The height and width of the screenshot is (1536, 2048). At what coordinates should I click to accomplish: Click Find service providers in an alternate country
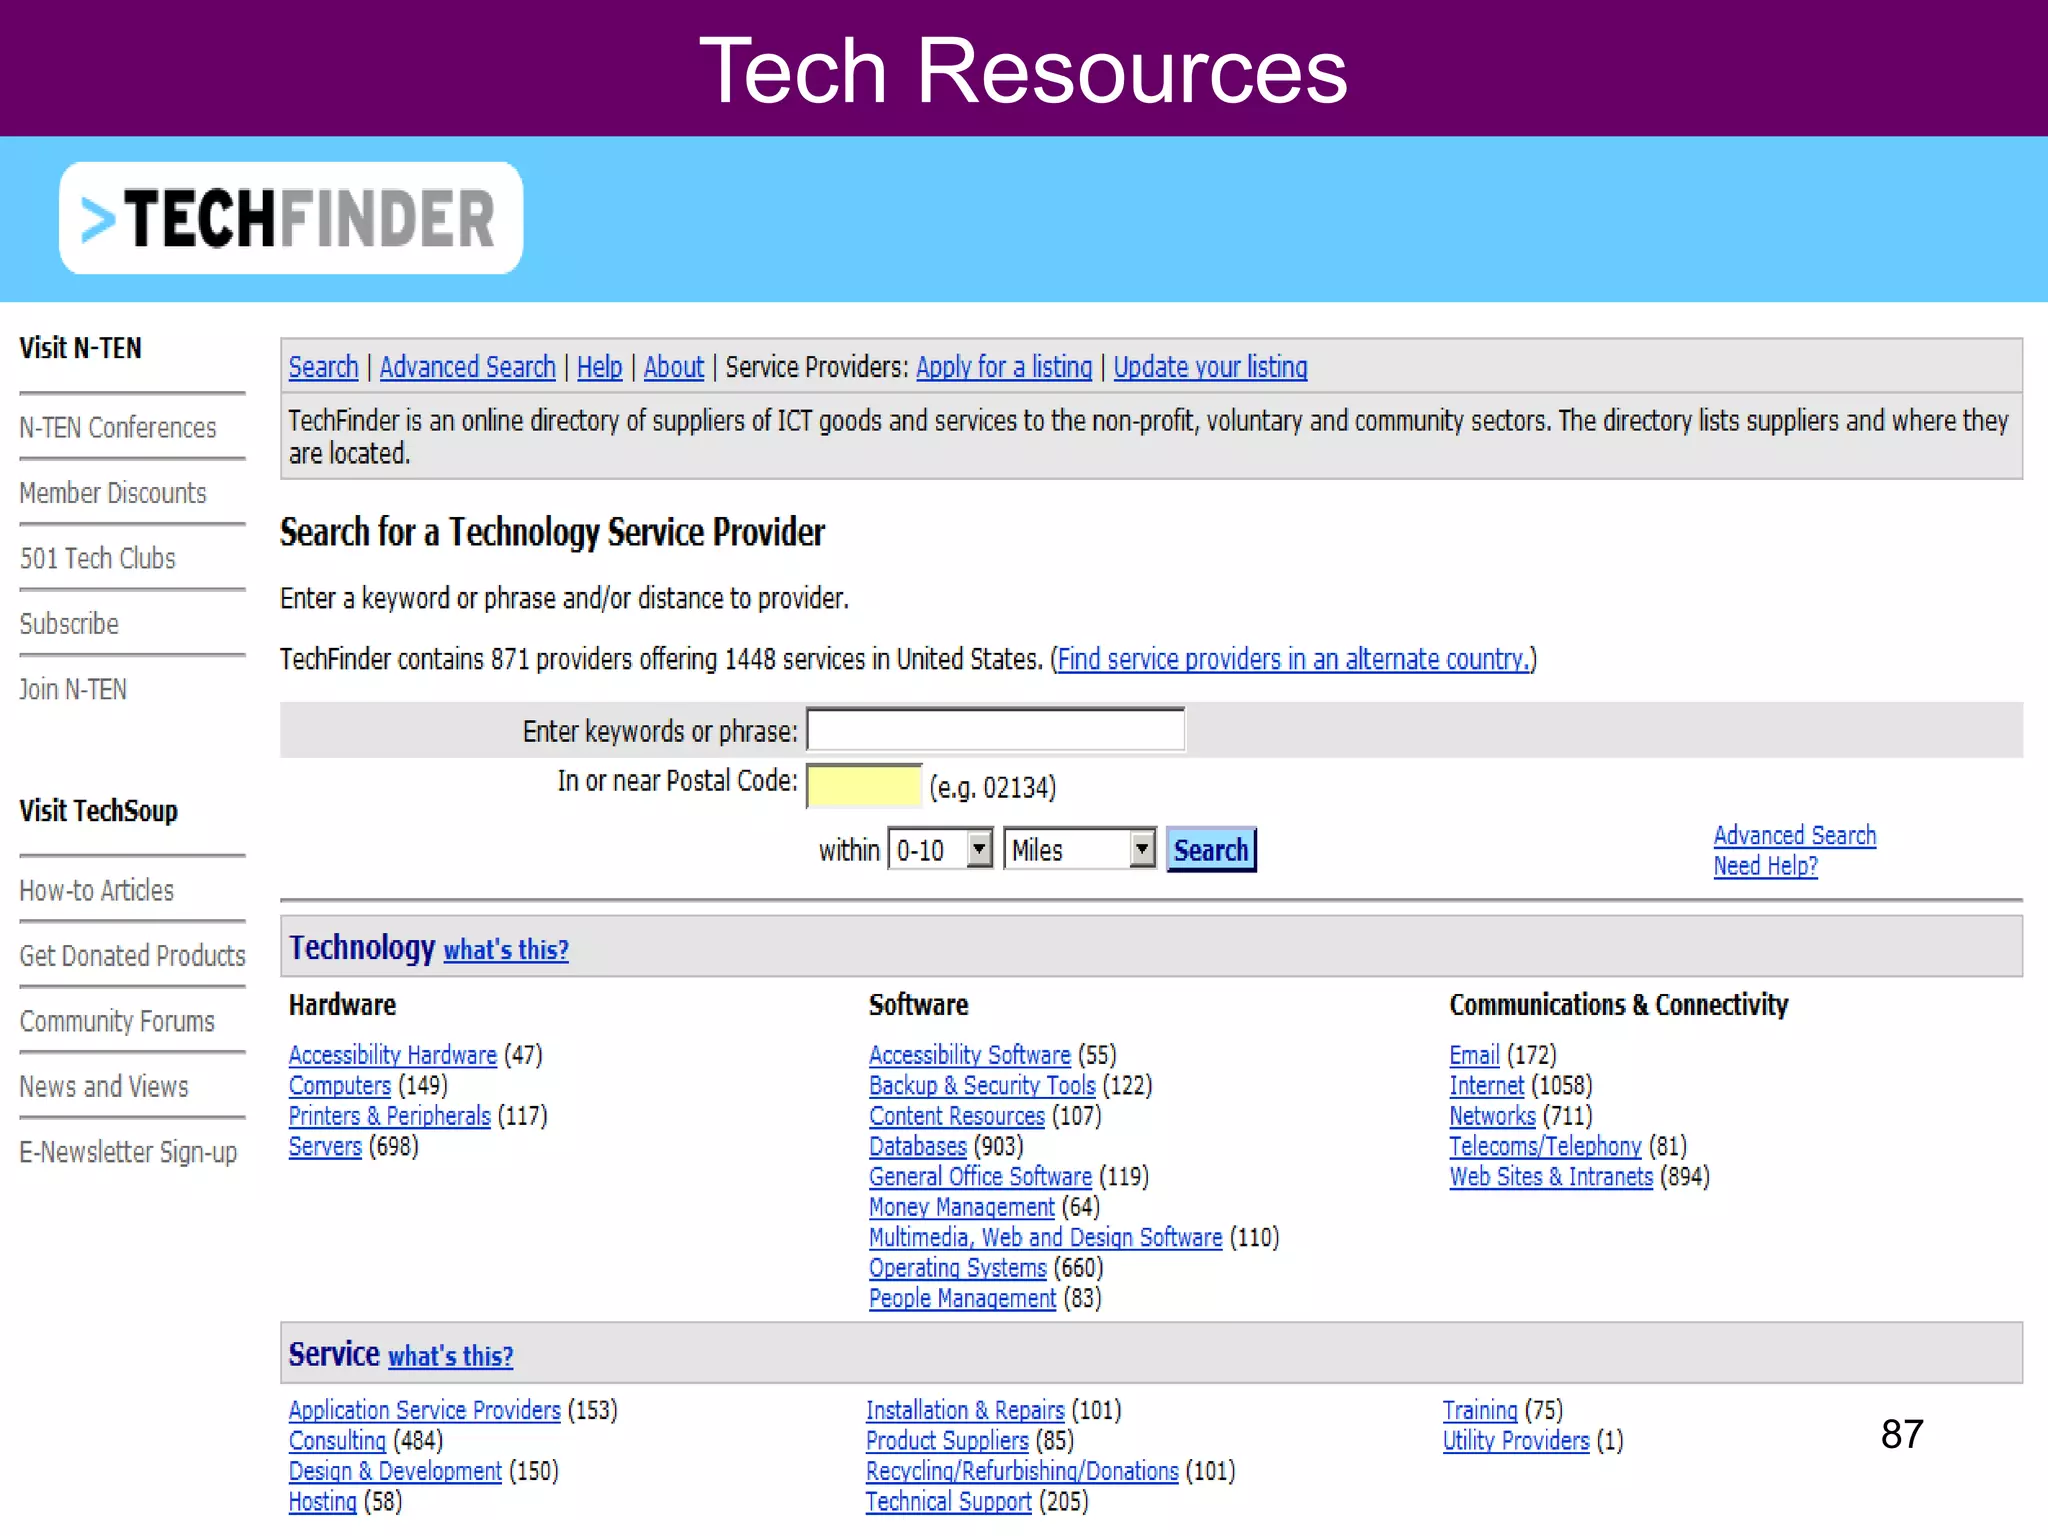click(x=1294, y=659)
